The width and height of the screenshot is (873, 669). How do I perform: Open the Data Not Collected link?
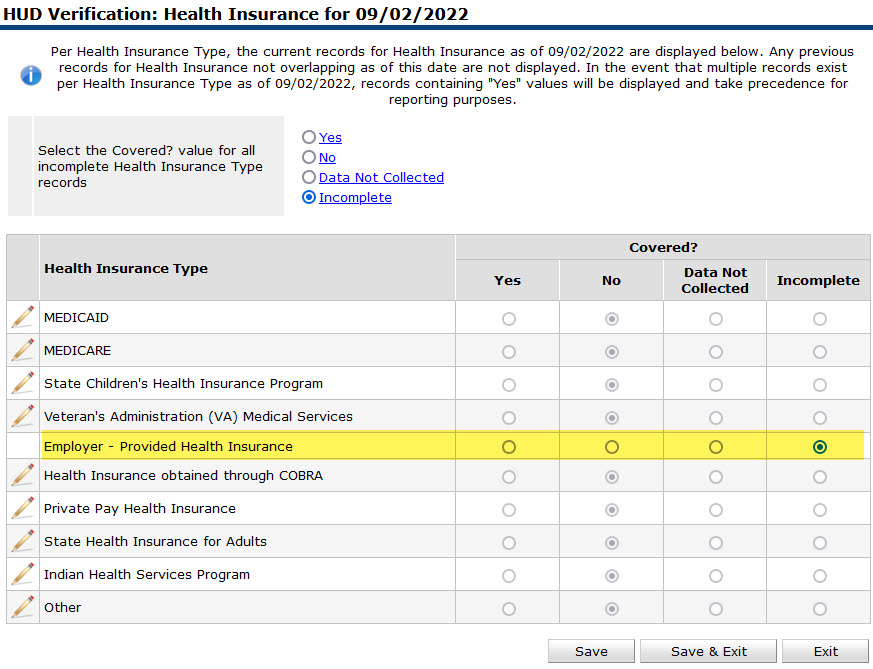tap(381, 177)
